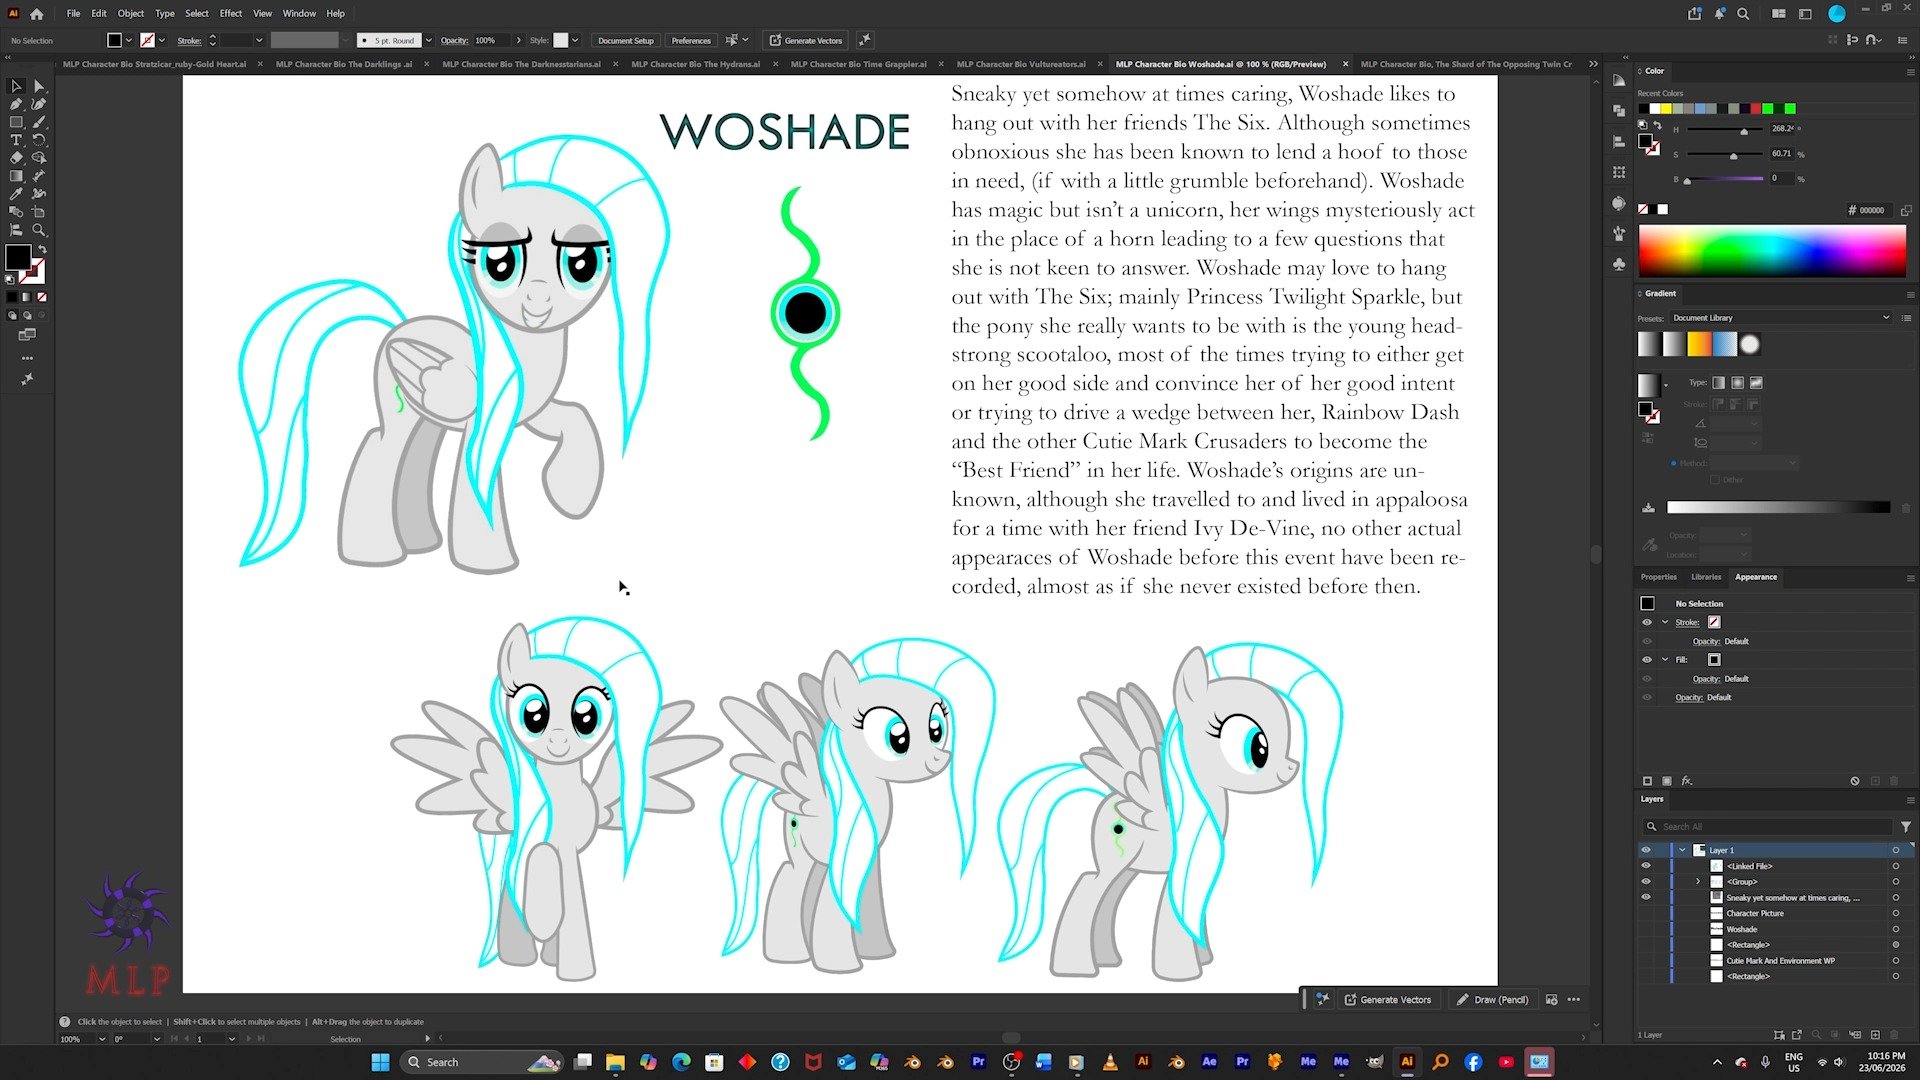Pick the yellow recent color swatch
This screenshot has height=1080, width=1920.
pos(1666,109)
